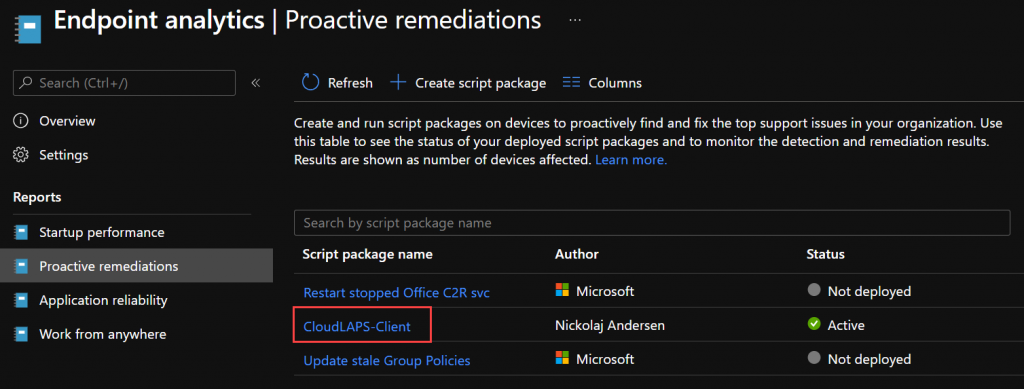1024x389 pixels.
Task: Click the Refresh button label
Action: pyautogui.click(x=350, y=83)
